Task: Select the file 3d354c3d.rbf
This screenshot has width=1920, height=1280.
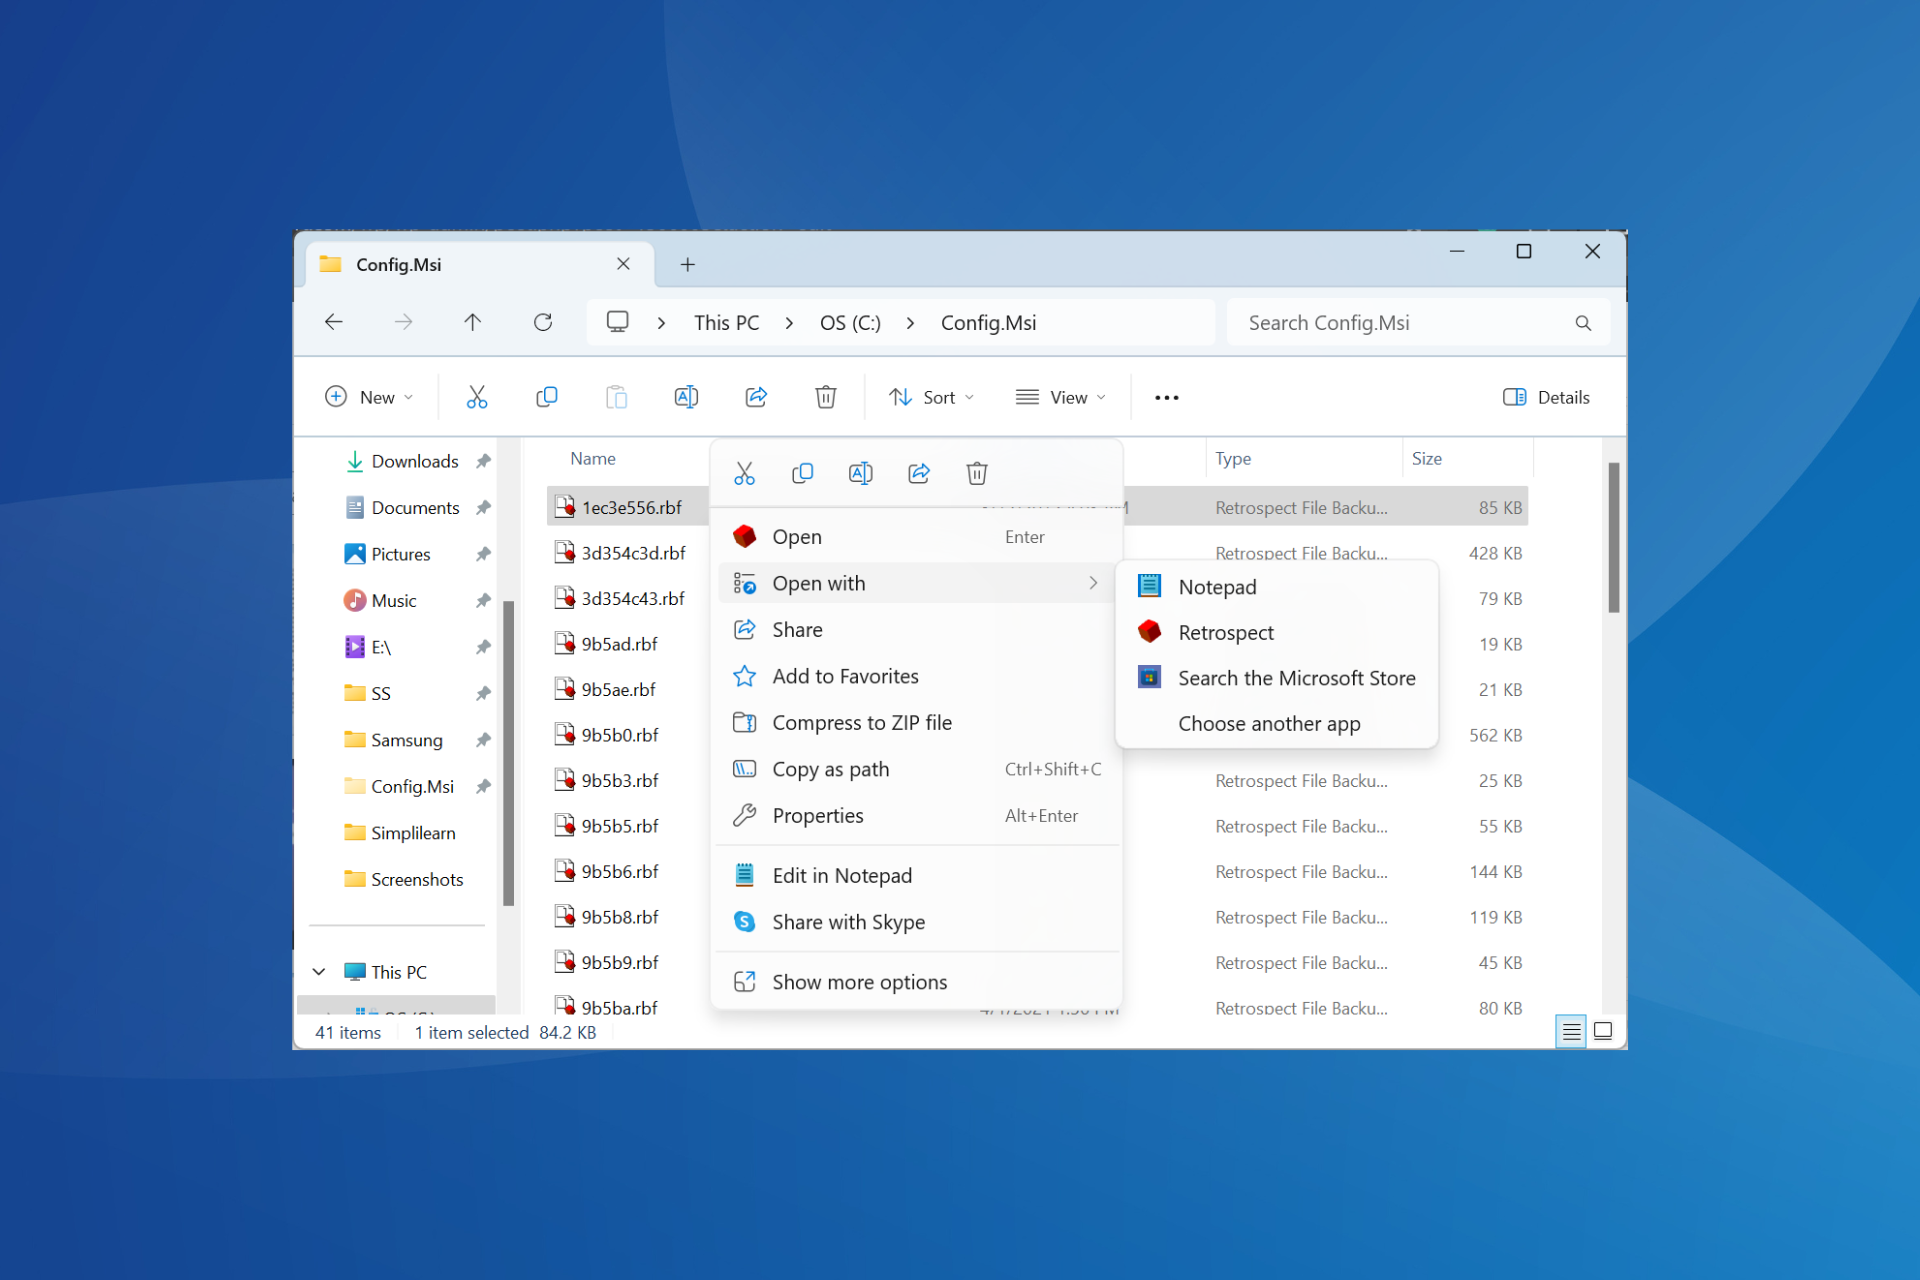Action: tap(634, 553)
